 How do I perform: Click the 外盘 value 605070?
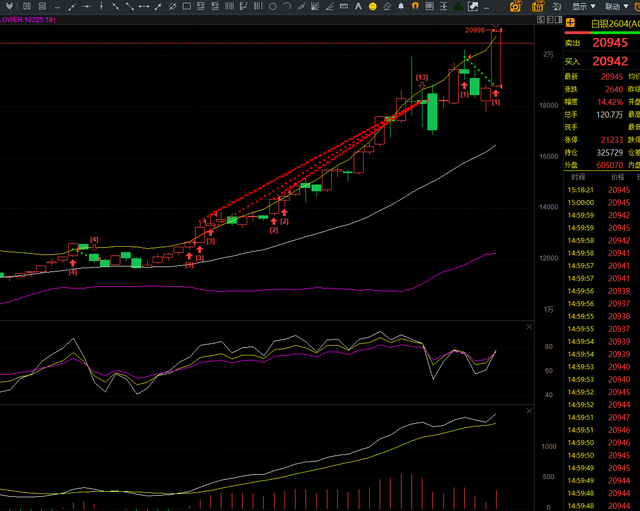click(x=610, y=165)
